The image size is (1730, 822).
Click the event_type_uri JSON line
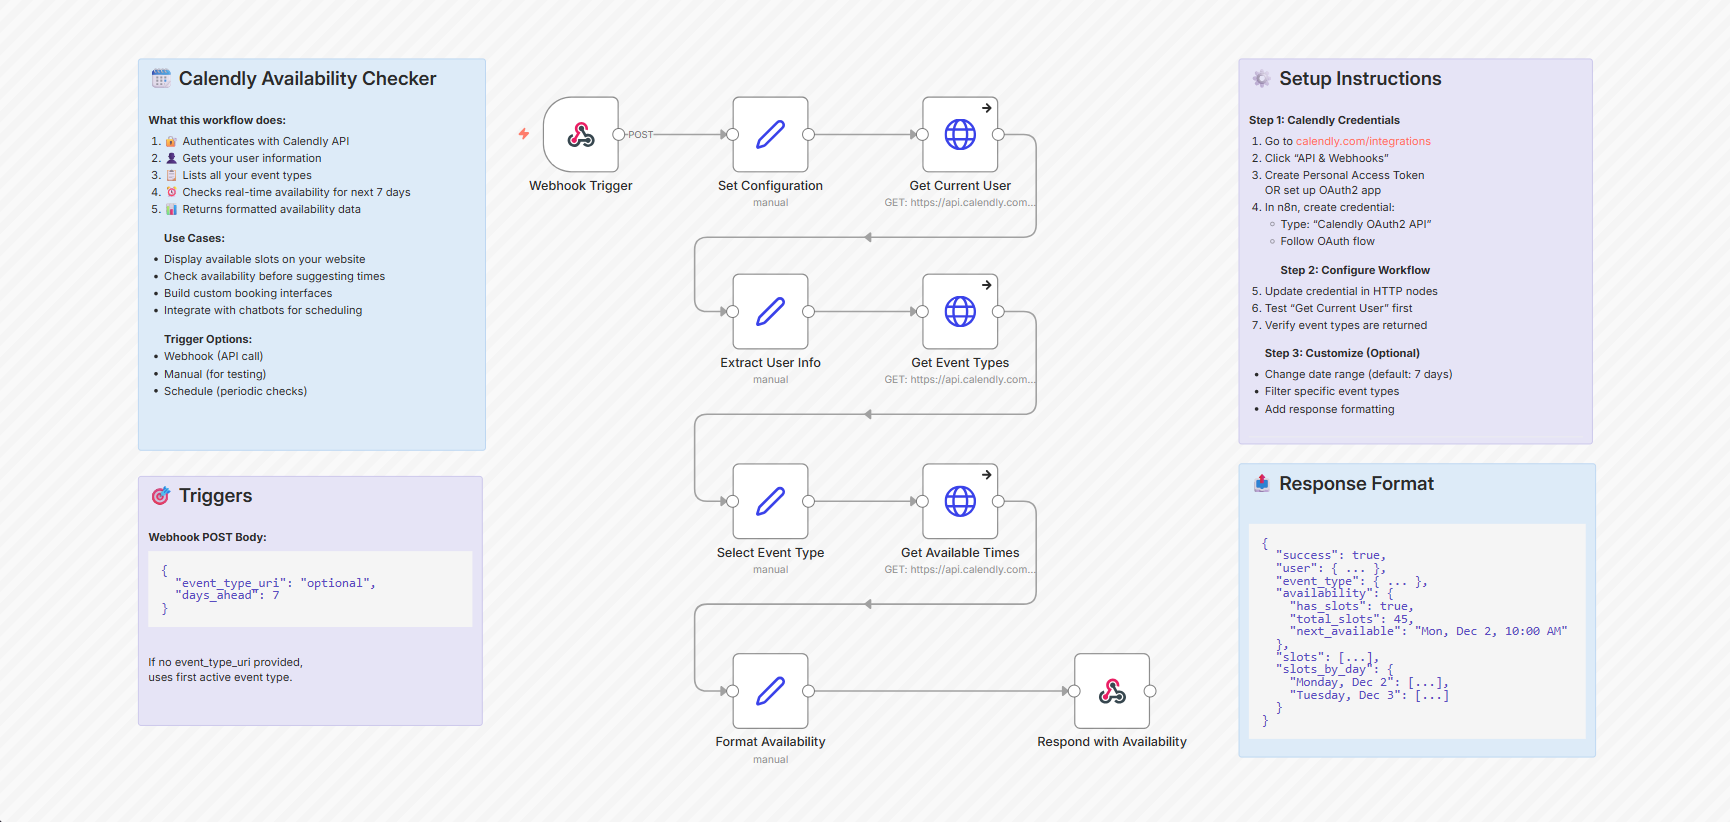(275, 583)
